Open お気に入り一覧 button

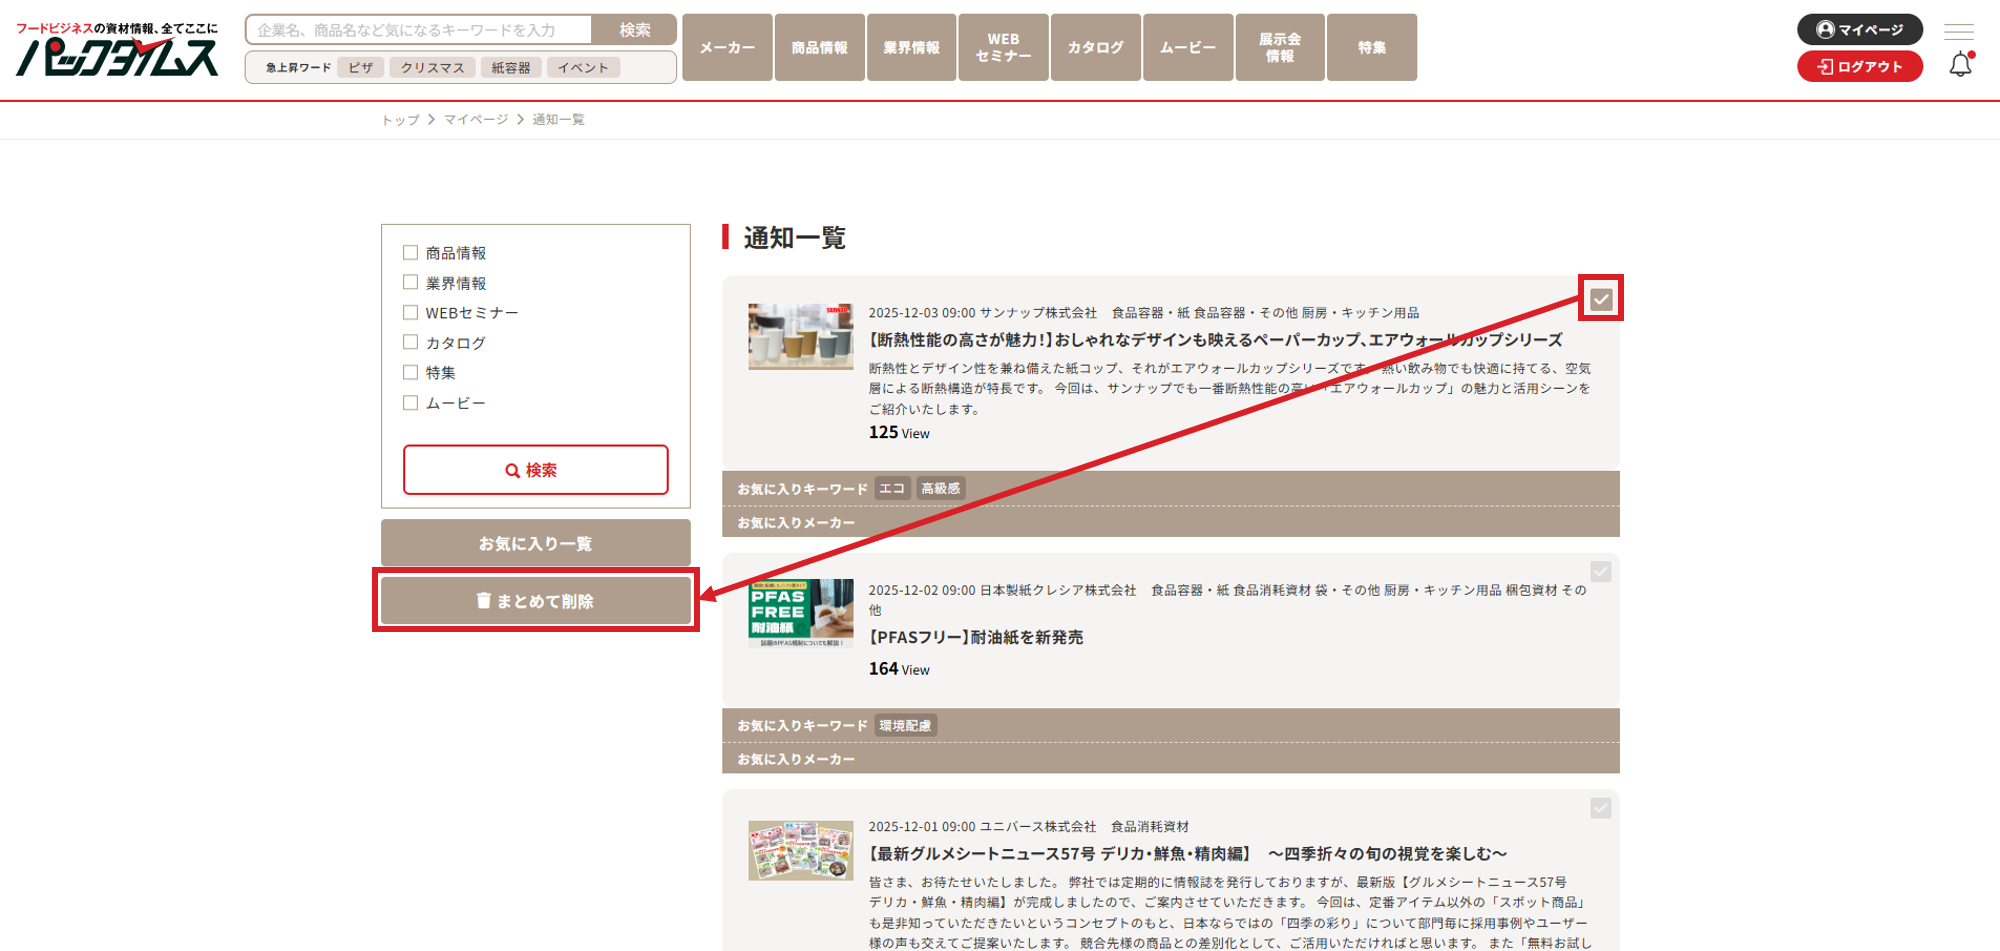click(535, 543)
